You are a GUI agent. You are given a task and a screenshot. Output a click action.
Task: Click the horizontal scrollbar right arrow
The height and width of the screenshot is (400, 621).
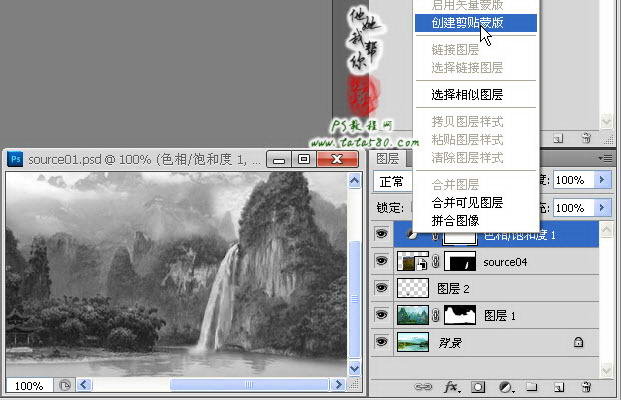coord(338,385)
